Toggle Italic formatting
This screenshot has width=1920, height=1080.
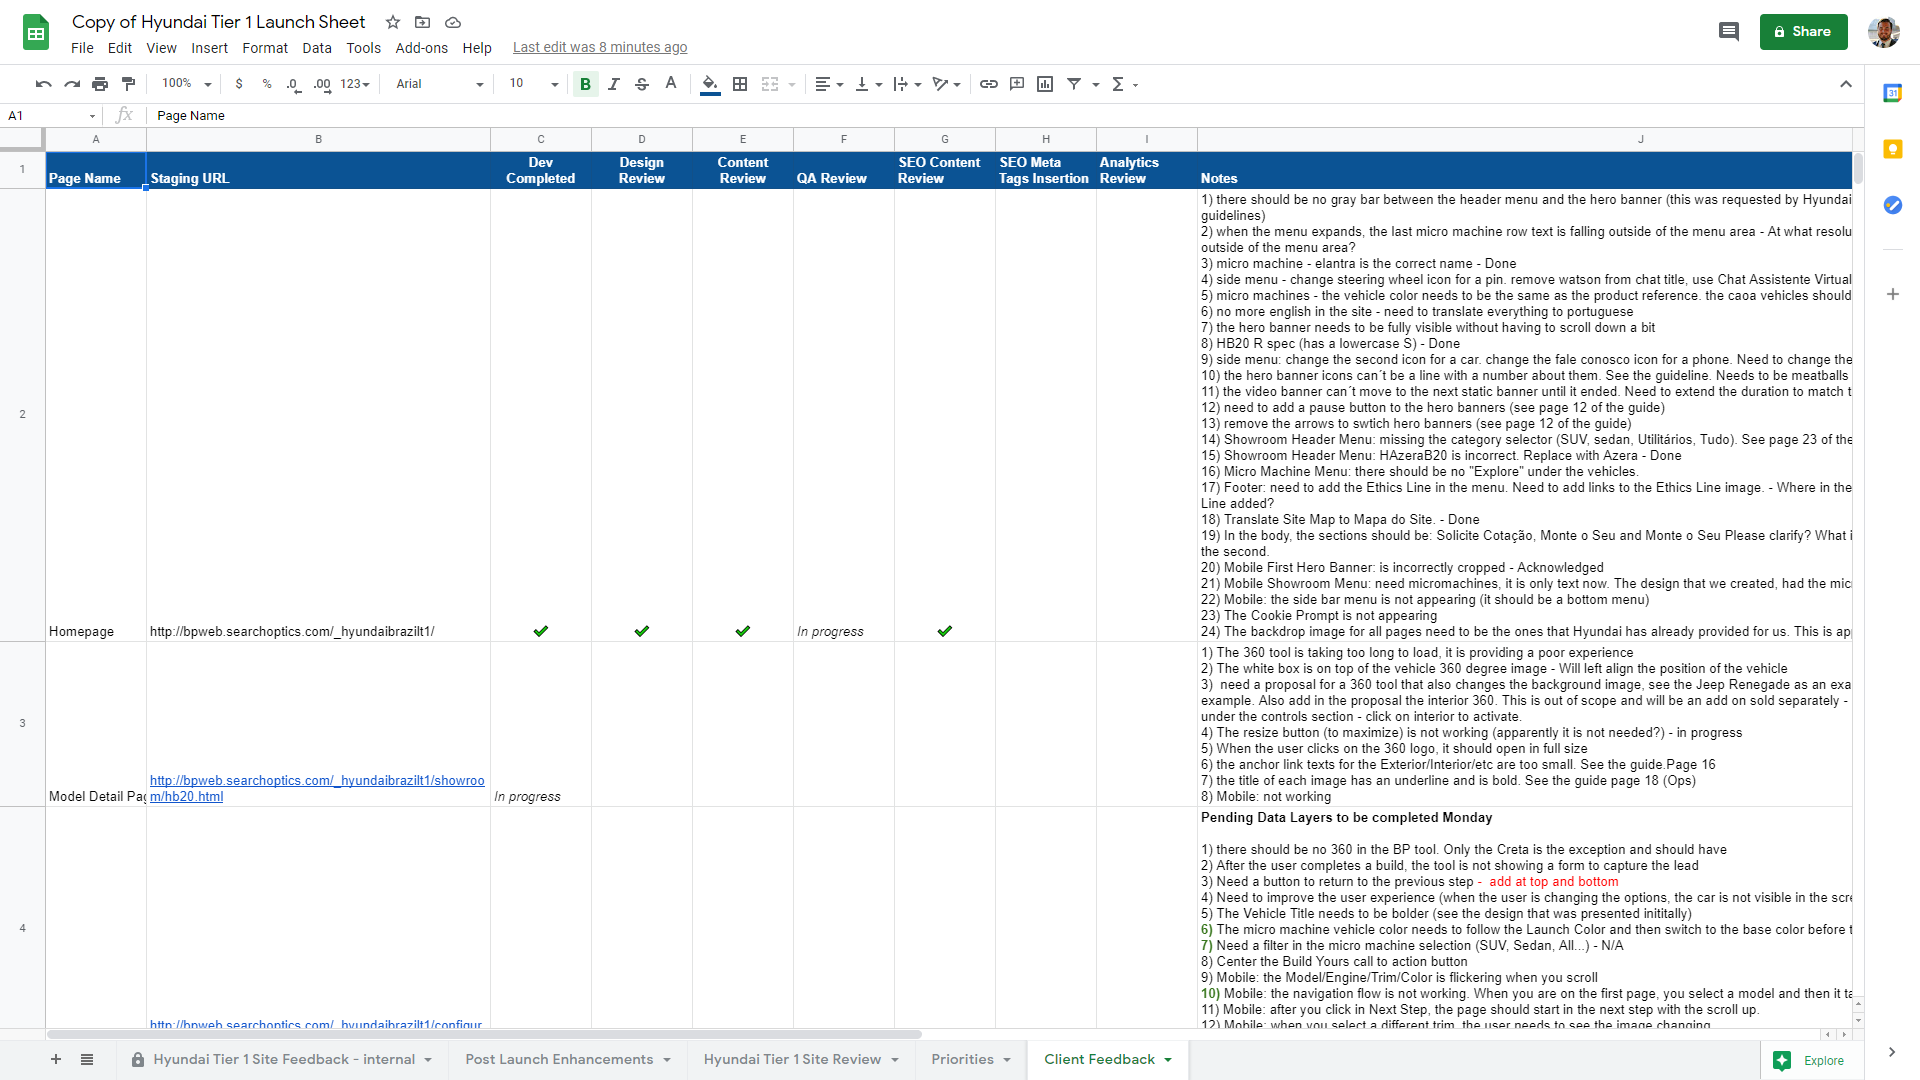click(x=614, y=84)
